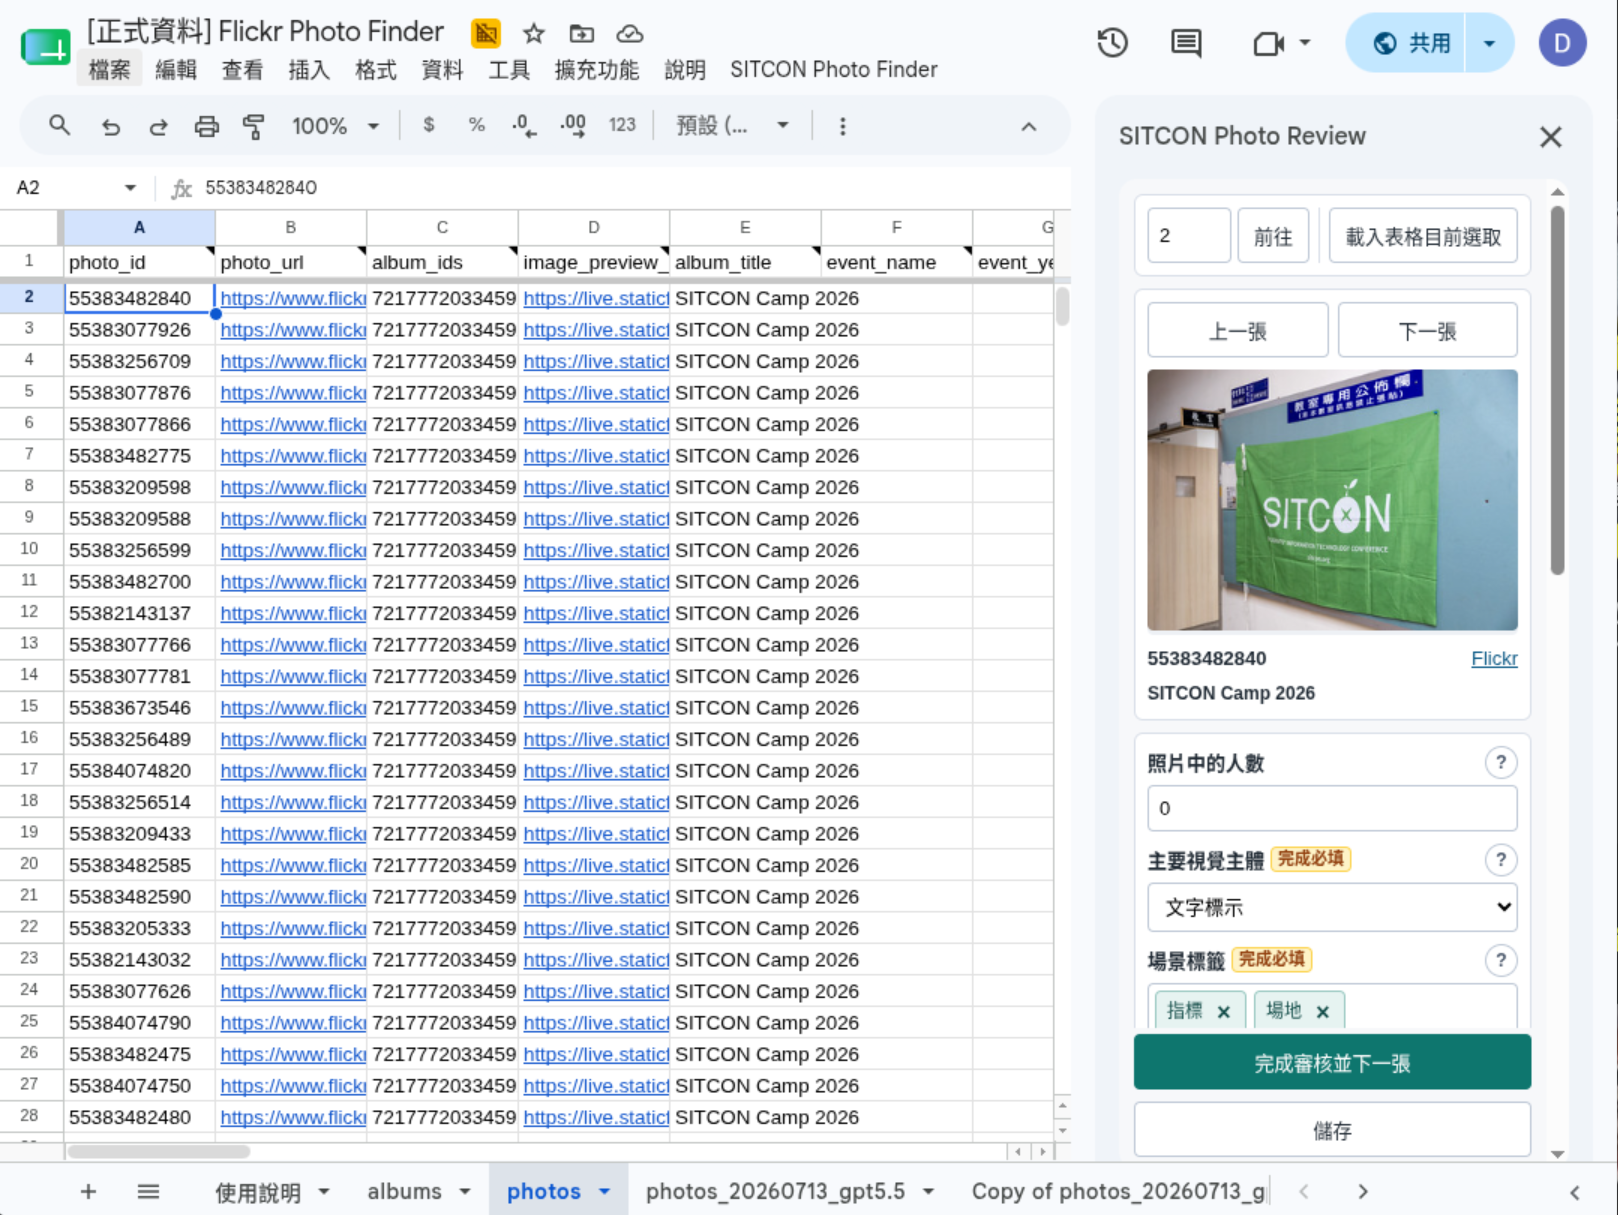
Task: Add a new sheet
Action: tap(89, 1191)
